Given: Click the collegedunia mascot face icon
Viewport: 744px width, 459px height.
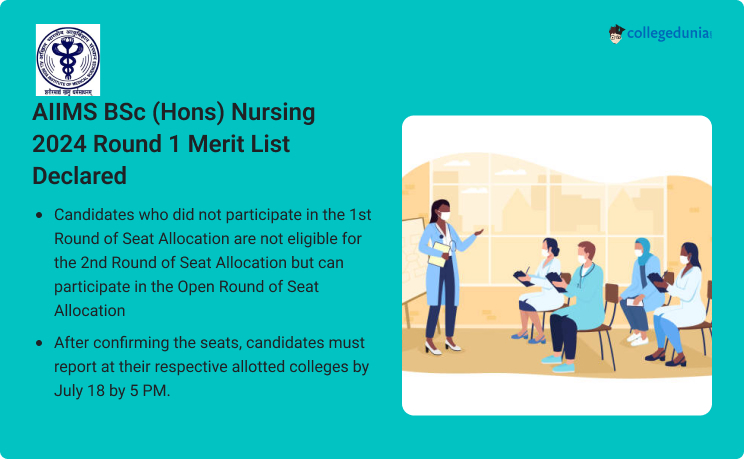Looking at the screenshot, I should 616,34.
